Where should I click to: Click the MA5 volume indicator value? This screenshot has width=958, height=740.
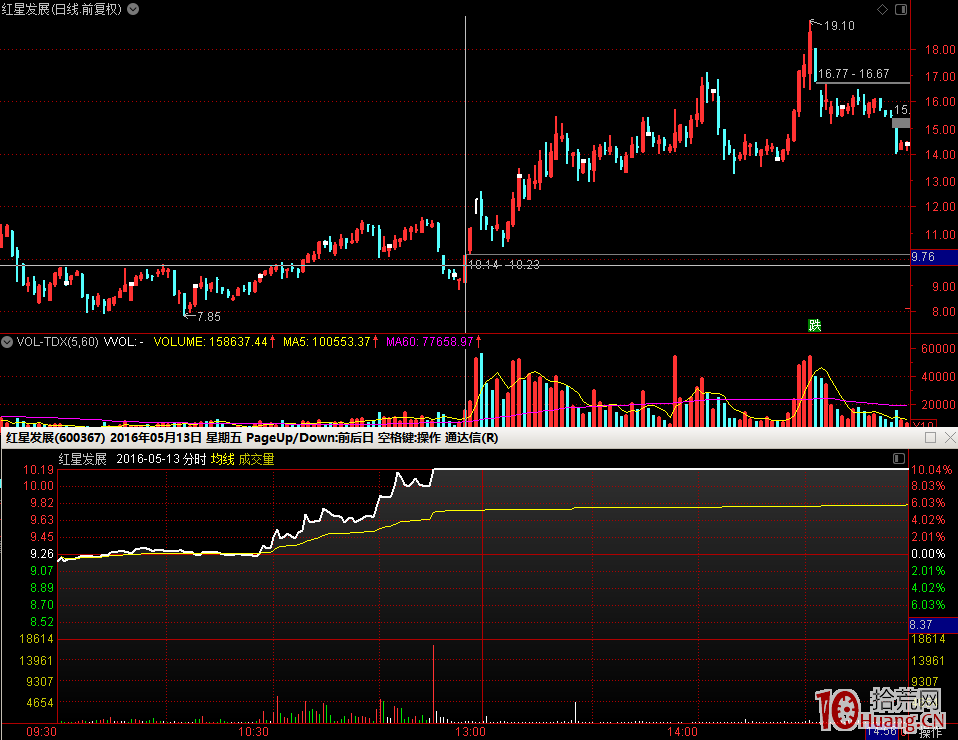[x=326, y=342]
